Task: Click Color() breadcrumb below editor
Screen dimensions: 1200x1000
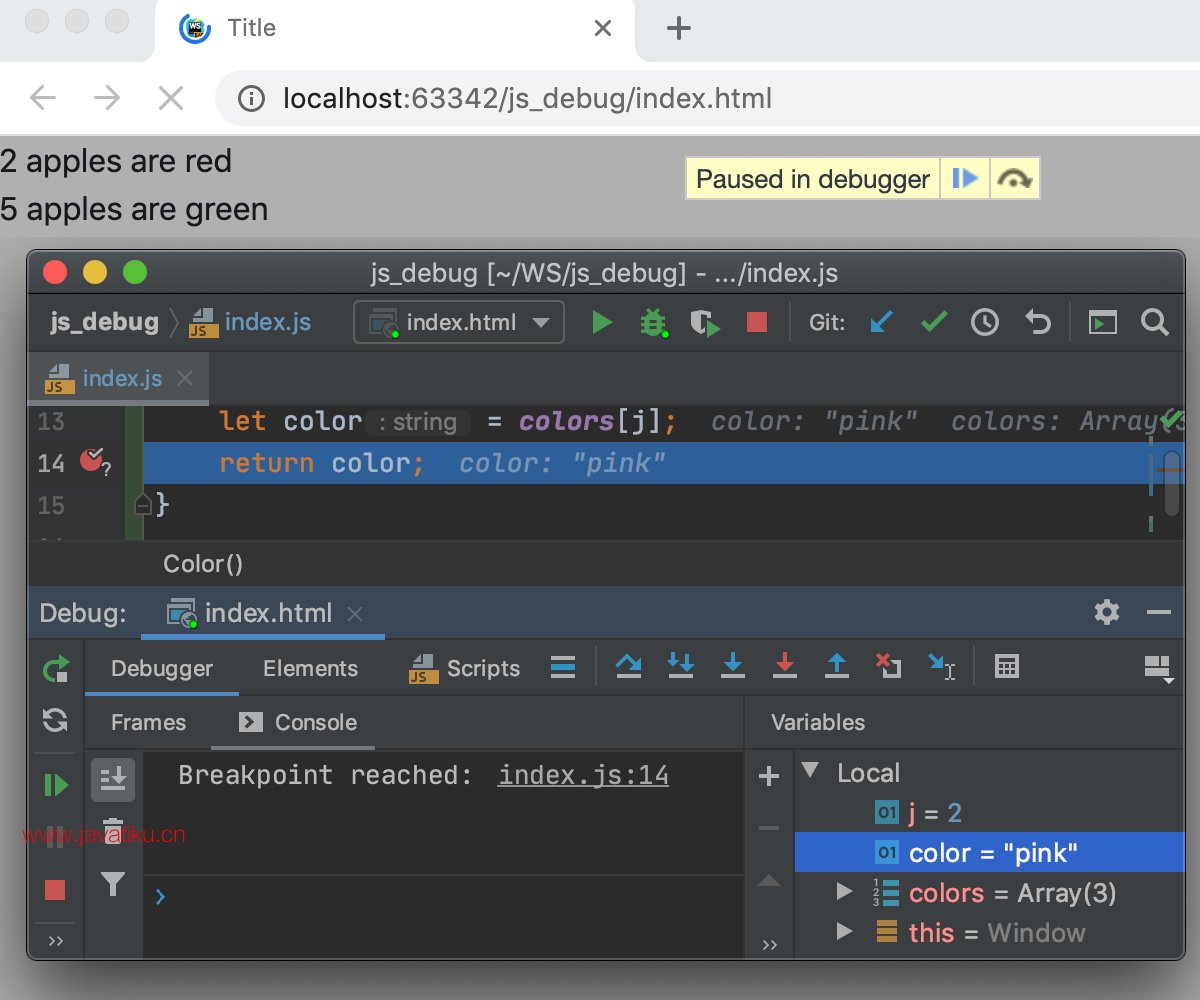Action: (x=203, y=564)
